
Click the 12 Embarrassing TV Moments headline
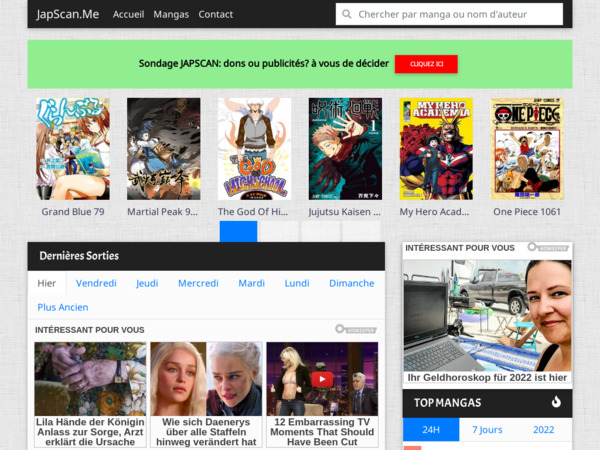point(322,432)
